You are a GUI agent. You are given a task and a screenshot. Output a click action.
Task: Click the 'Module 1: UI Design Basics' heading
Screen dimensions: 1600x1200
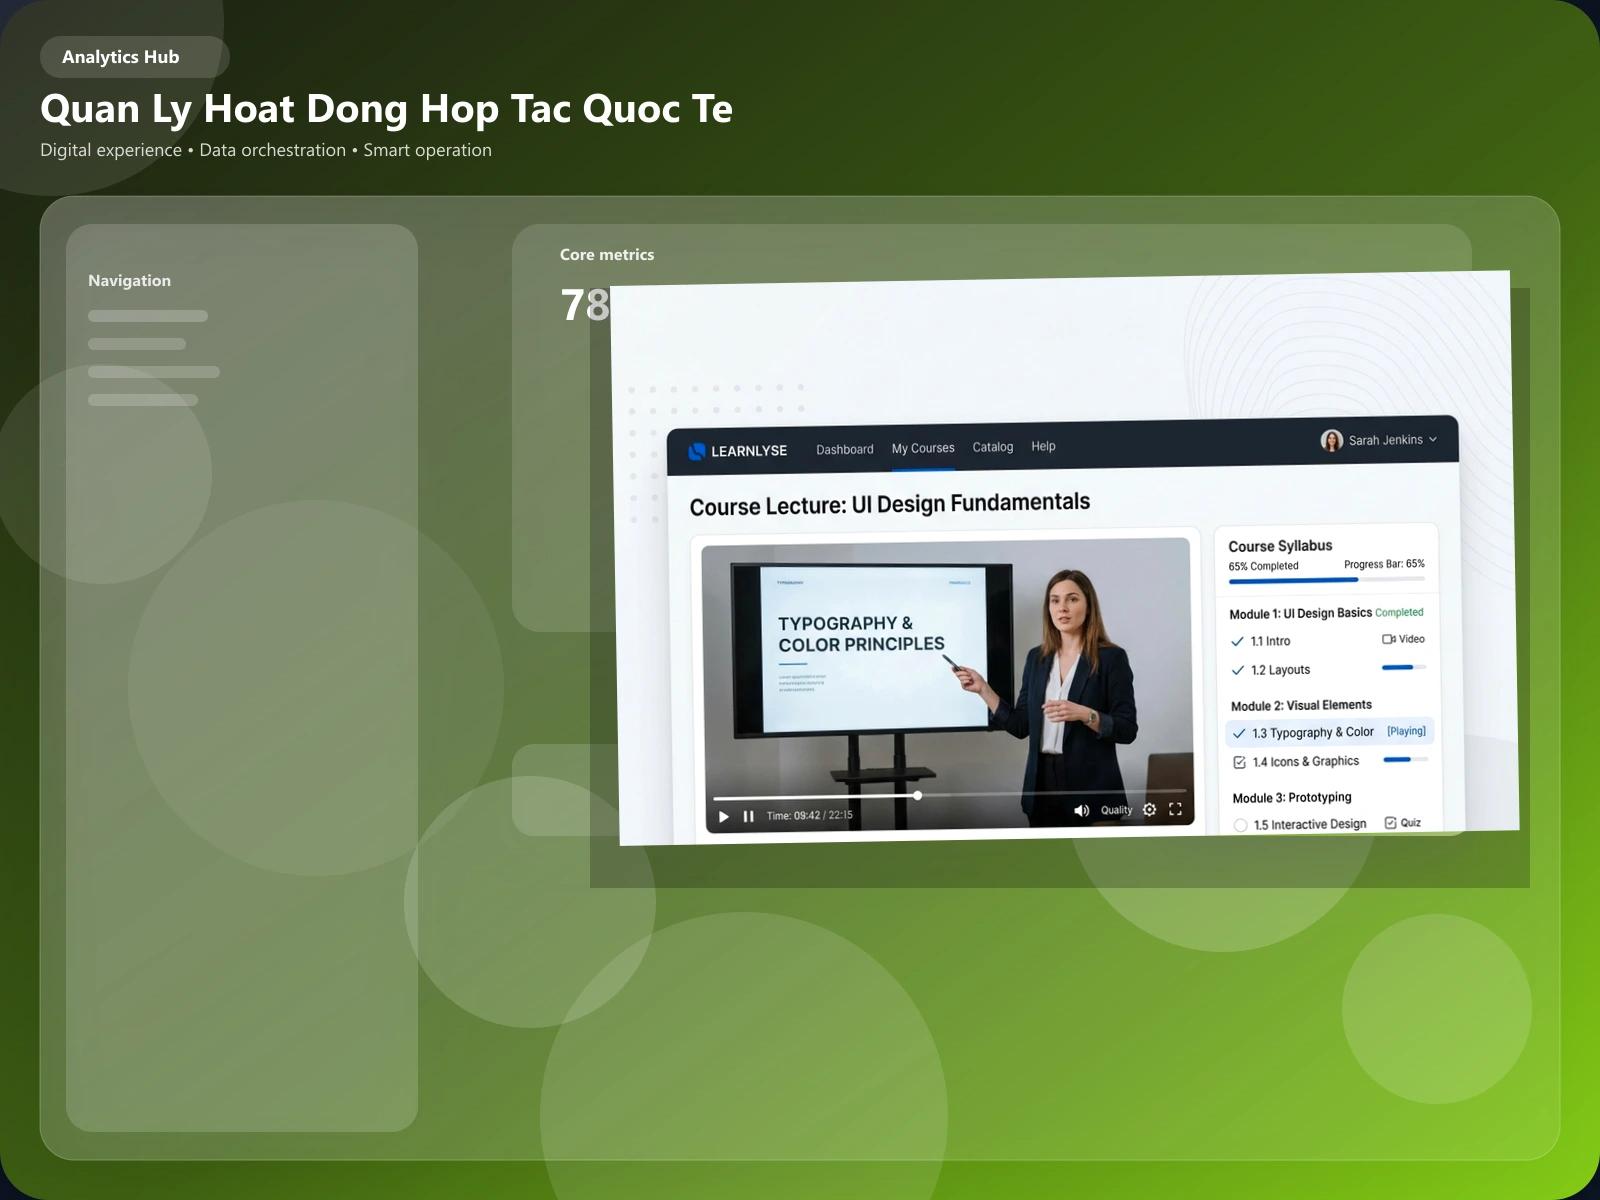pyautogui.click(x=1300, y=614)
